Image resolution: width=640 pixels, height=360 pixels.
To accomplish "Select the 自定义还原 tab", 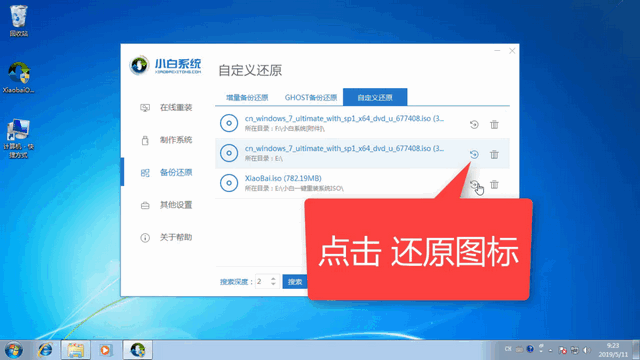I will click(x=375, y=97).
